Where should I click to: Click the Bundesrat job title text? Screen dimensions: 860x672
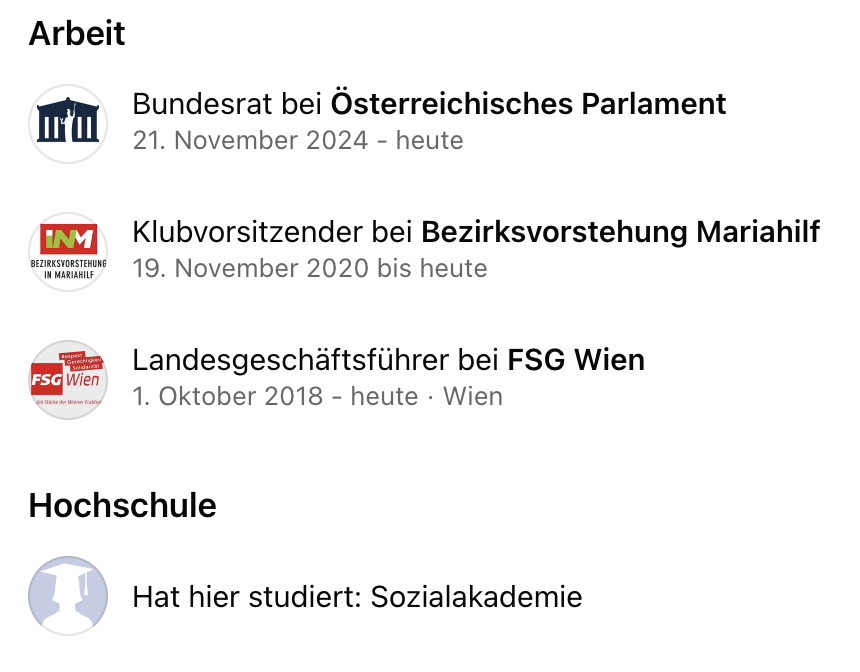coord(202,104)
